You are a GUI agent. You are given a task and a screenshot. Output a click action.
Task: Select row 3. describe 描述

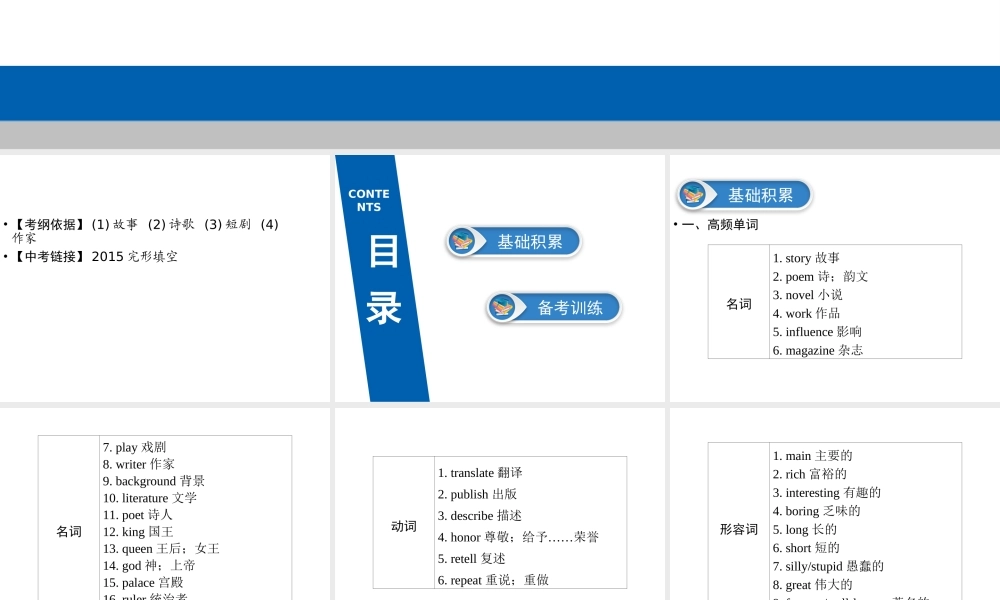pos(480,515)
